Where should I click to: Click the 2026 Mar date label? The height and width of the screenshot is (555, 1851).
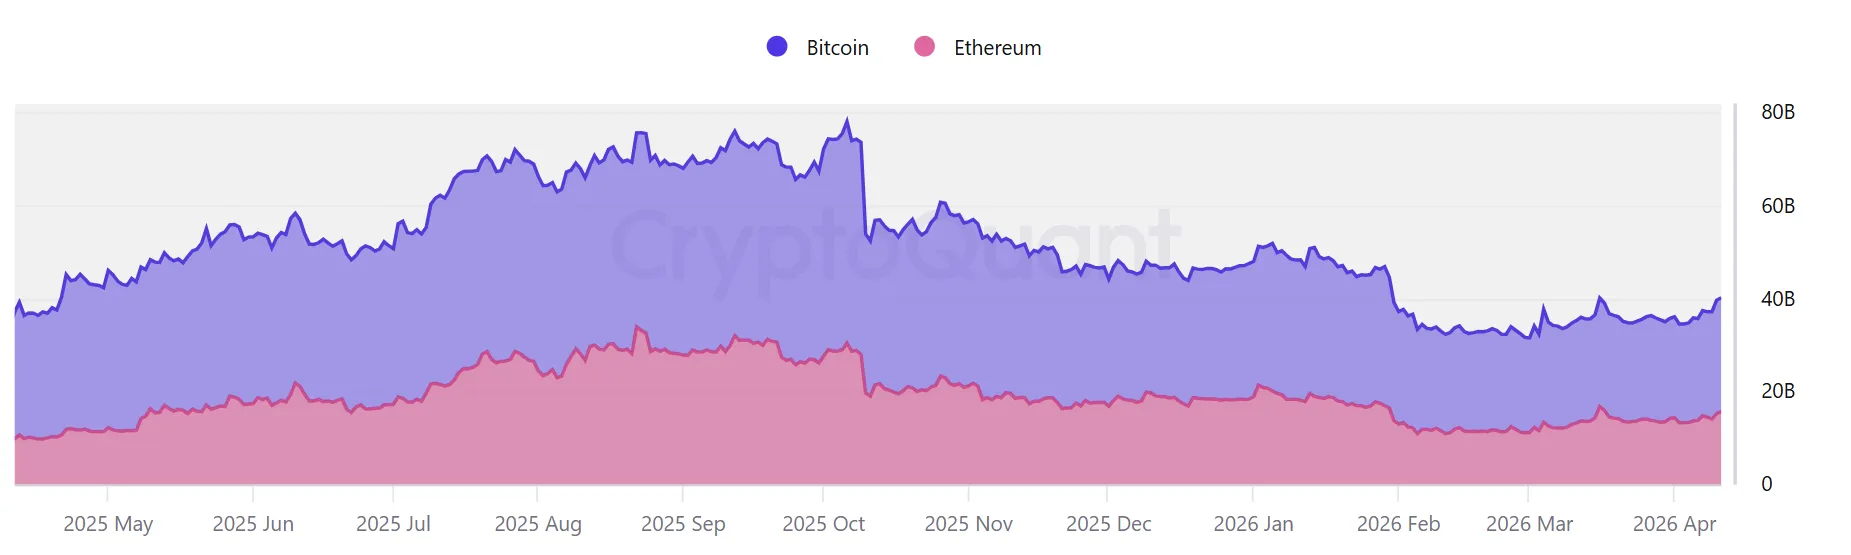pos(1529,524)
